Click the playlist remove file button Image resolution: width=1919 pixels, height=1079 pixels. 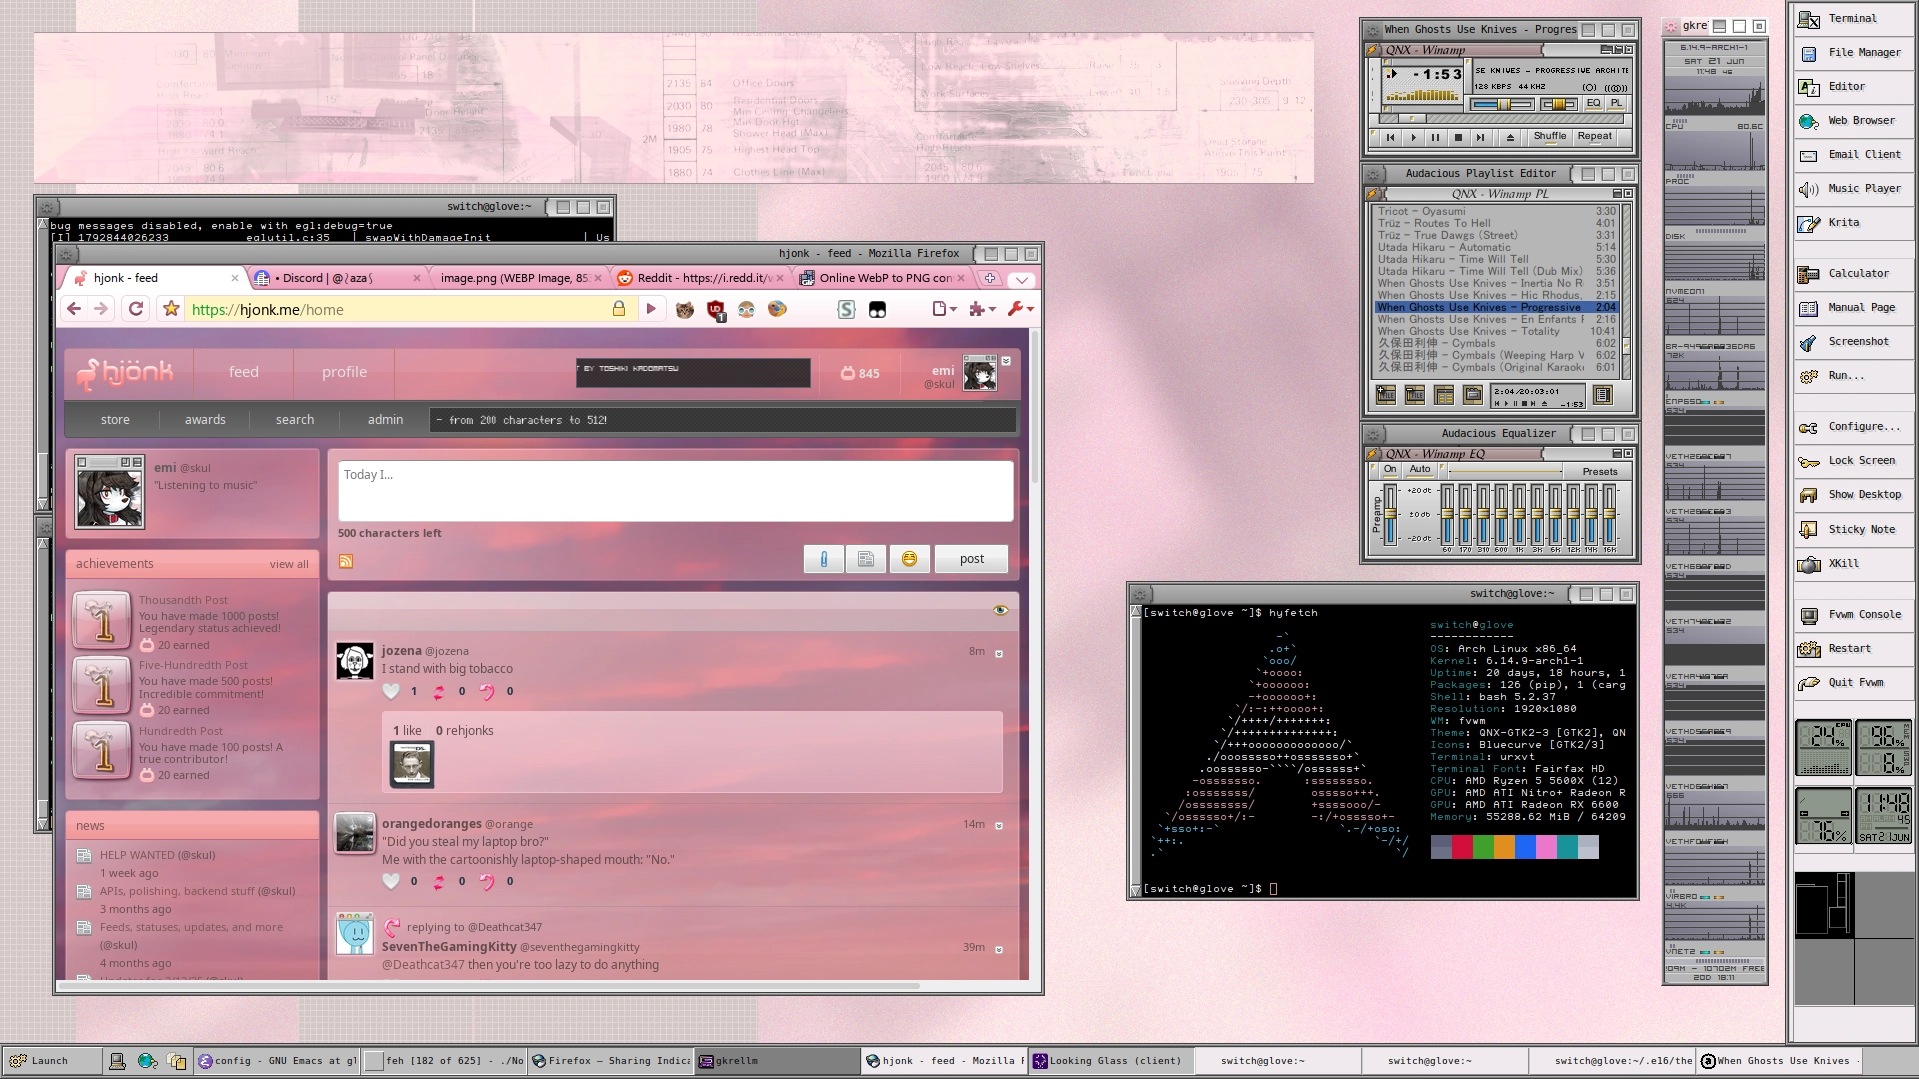coord(1415,395)
